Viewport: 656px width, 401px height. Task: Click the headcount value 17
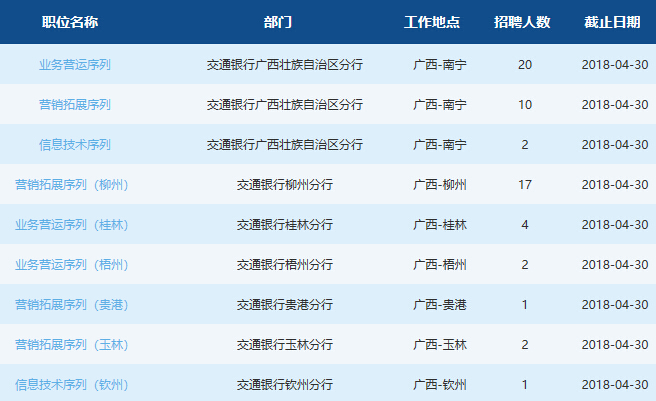click(525, 185)
